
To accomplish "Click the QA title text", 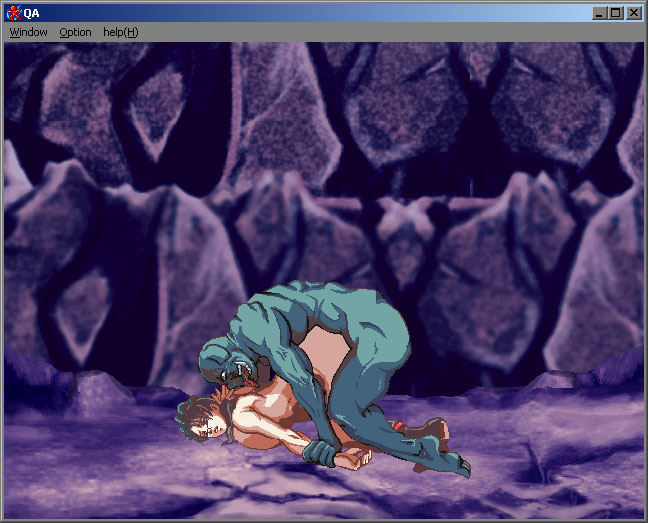I will point(32,13).
